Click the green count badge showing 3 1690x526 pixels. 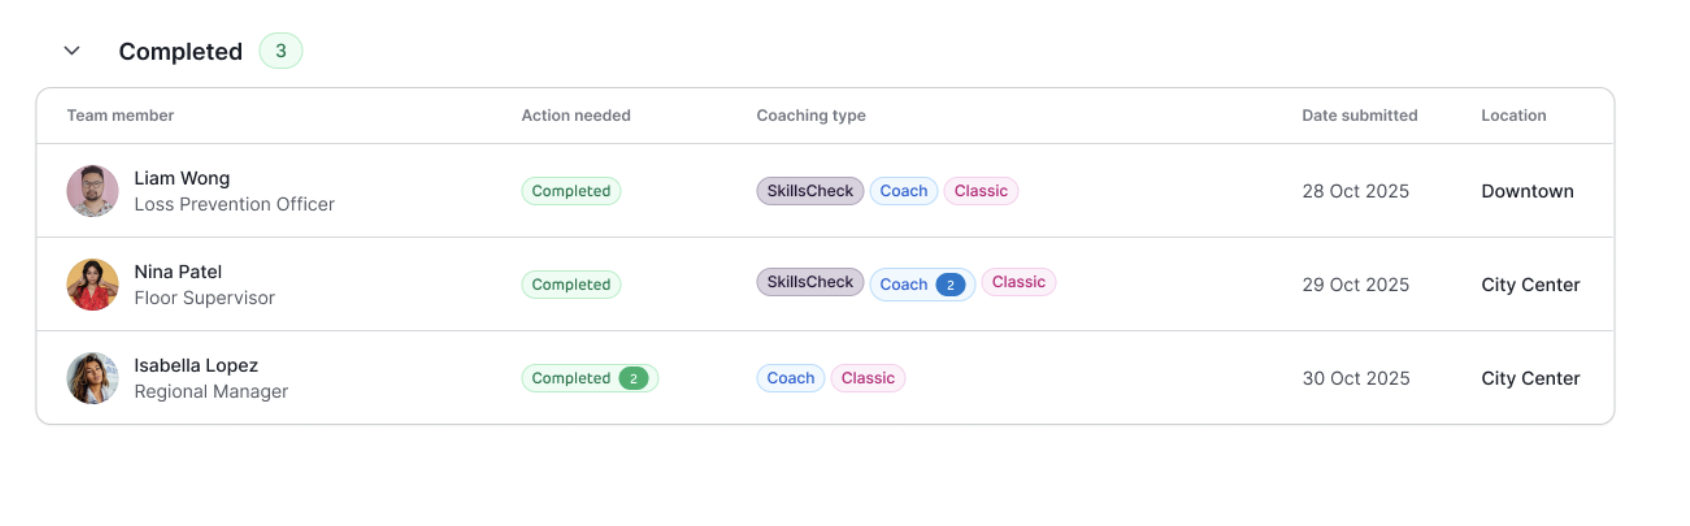tap(281, 51)
